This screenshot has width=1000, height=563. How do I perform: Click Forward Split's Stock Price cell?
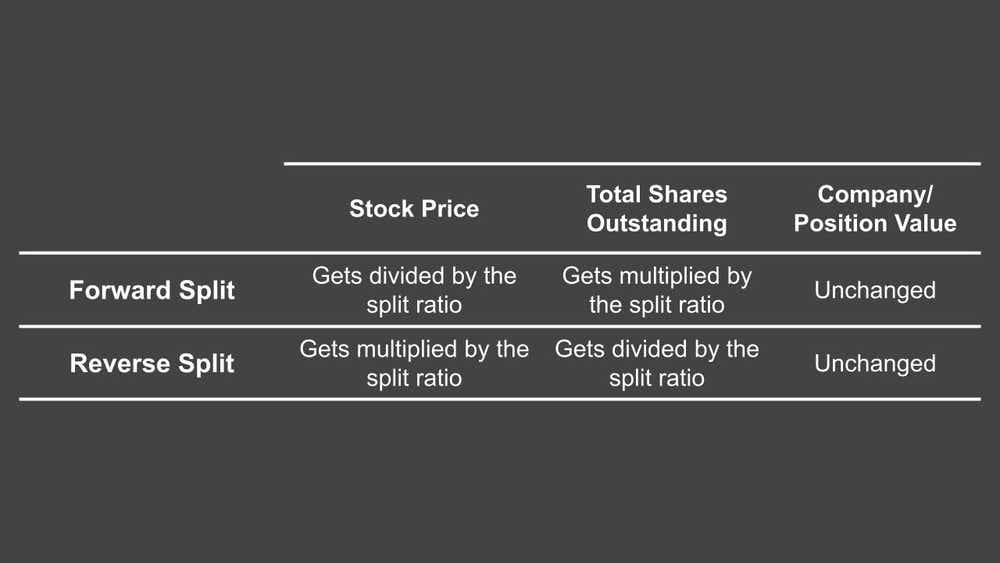414,290
